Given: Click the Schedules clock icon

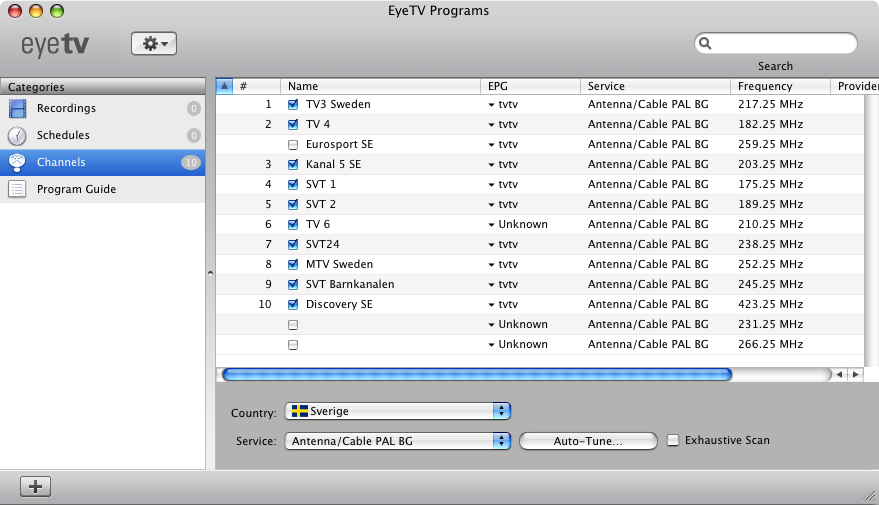Looking at the screenshot, I should tap(18, 135).
